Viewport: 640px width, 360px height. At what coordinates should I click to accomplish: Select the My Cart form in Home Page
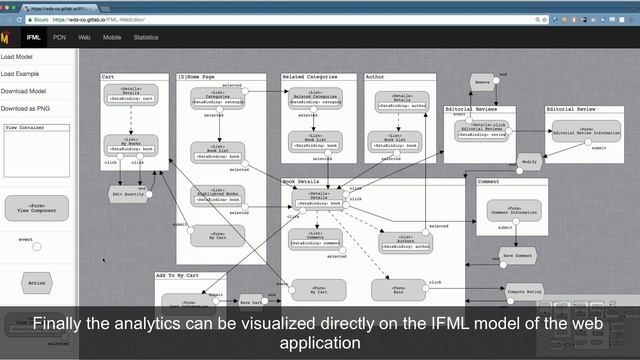[218, 236]
